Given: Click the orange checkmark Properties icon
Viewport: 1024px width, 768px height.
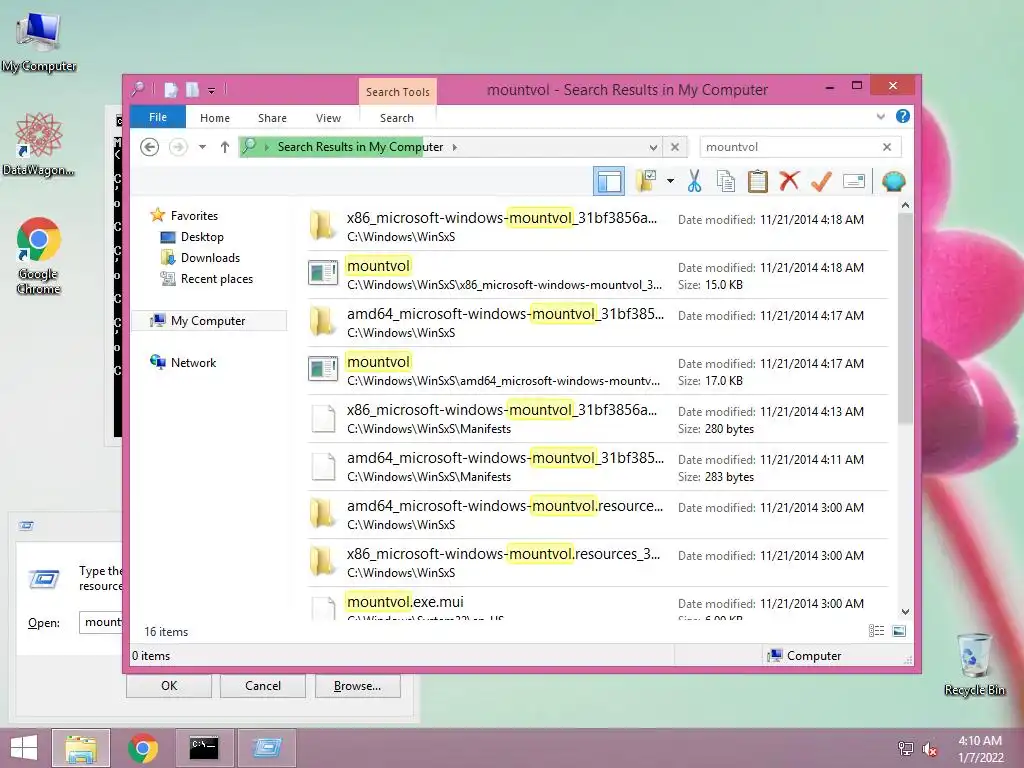Looking at the screenshot, I should click(x=822, y=181).
